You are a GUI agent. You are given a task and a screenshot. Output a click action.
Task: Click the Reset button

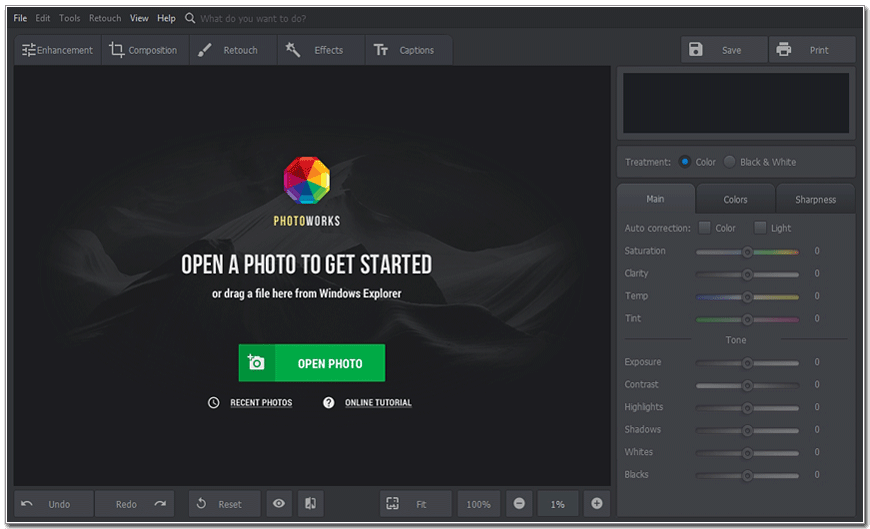pos(224,503)
